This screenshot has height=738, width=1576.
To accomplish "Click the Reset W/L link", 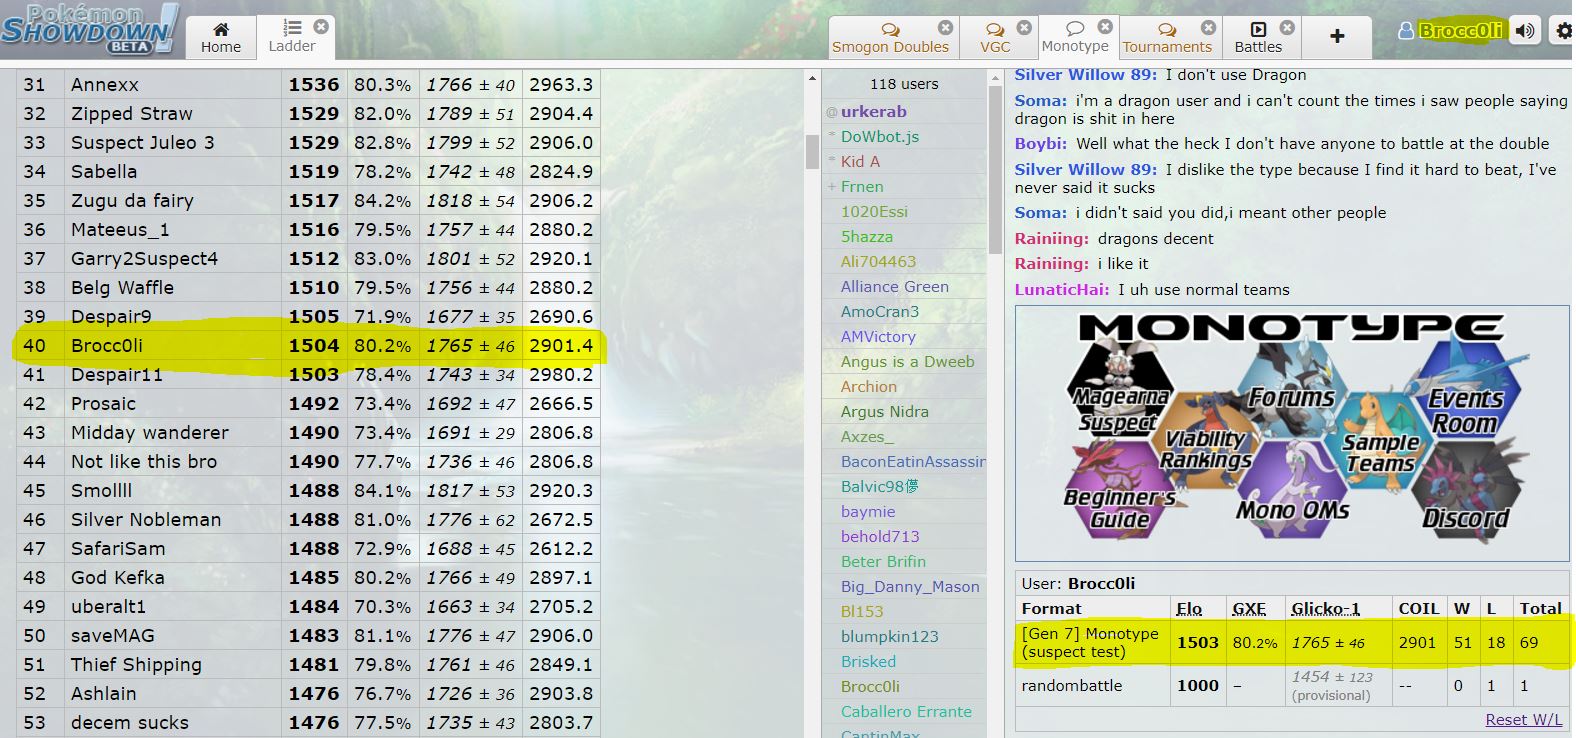I will coord(1523,720).
